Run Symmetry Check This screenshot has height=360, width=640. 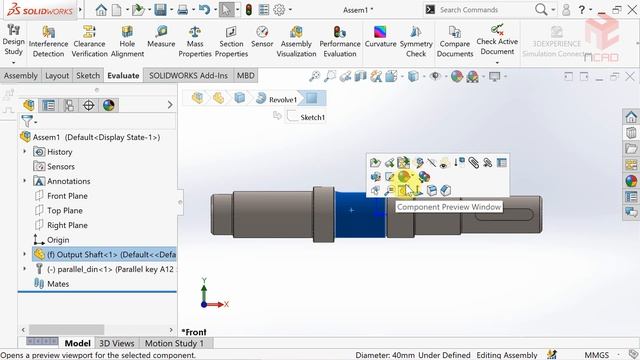(x=416, y=42)
